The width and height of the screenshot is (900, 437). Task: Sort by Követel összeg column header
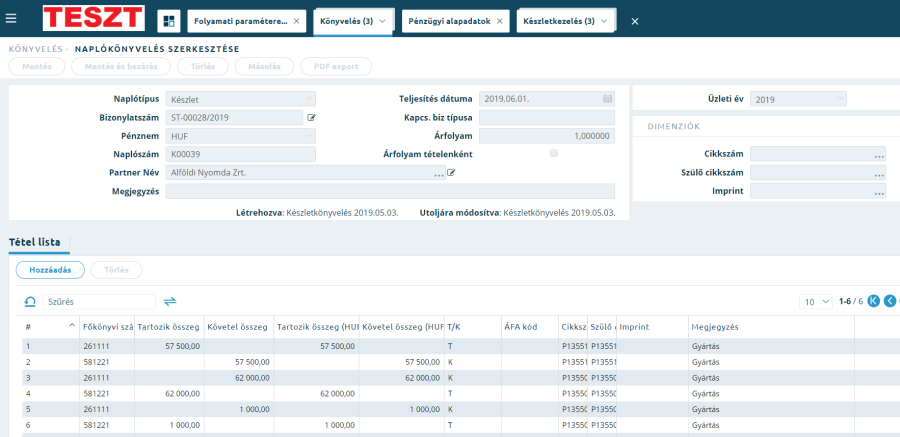pyautogui.click(x=238, y=327)
